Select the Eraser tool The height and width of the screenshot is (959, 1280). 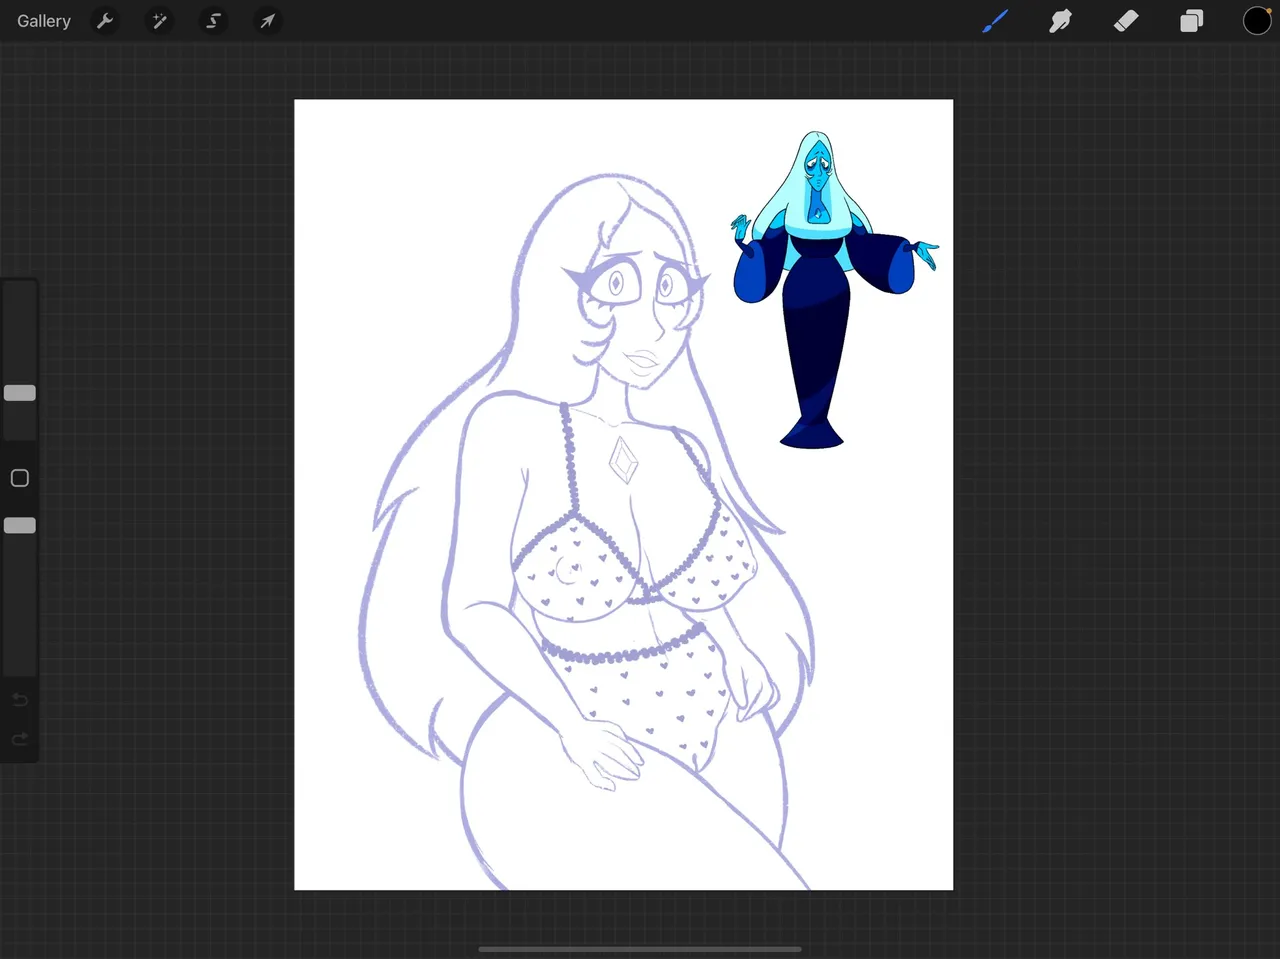point(1126,21)
